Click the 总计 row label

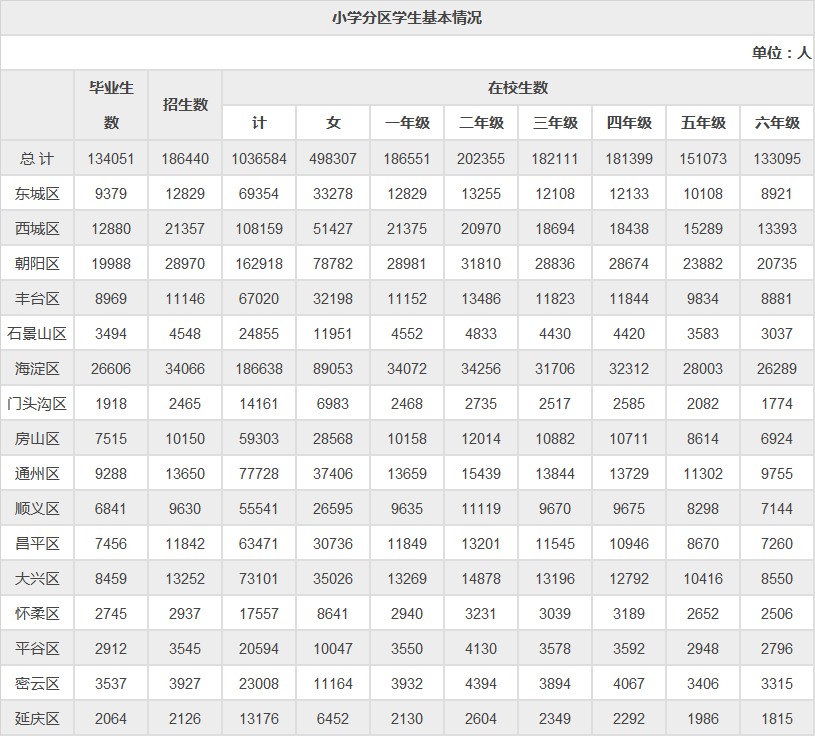click(37, 159)
